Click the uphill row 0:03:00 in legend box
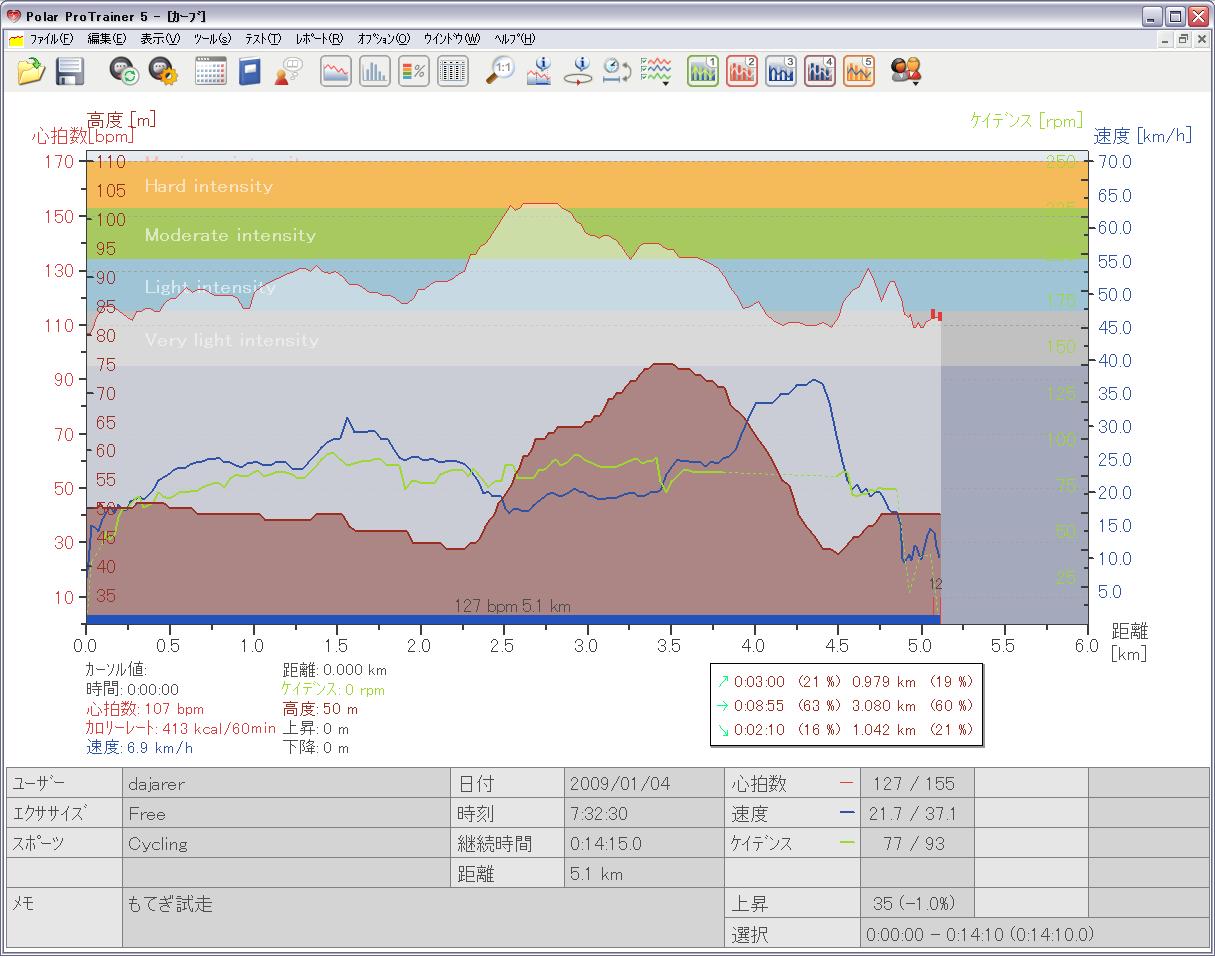The height and width of the screenshot is (958, 1215). click(845, 681)
